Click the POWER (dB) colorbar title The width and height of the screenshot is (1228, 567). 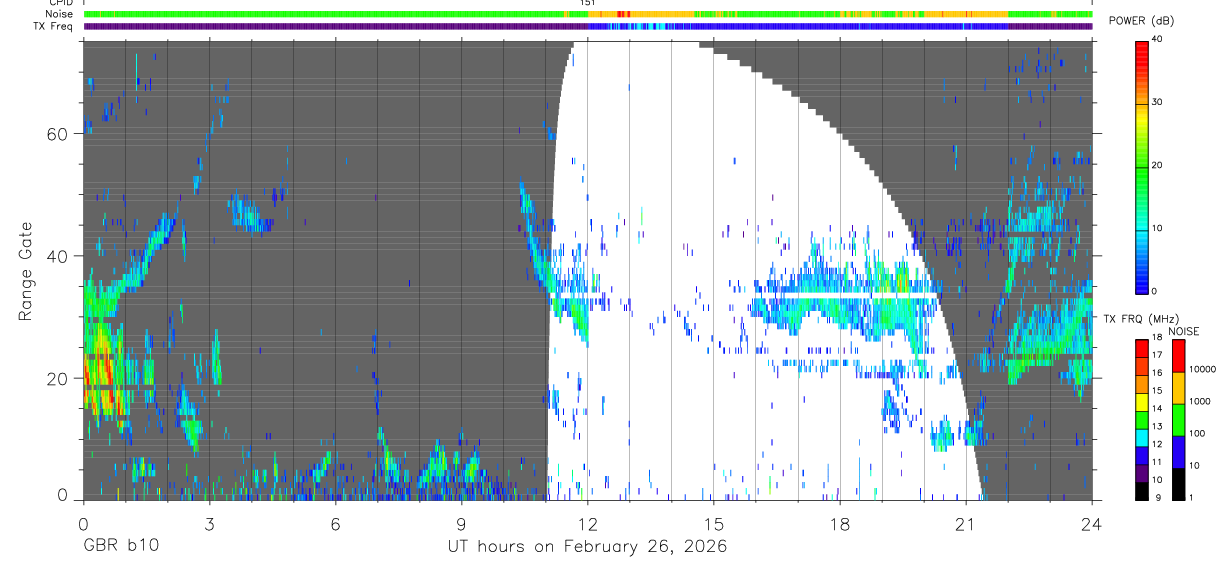tap(1139, 22)
